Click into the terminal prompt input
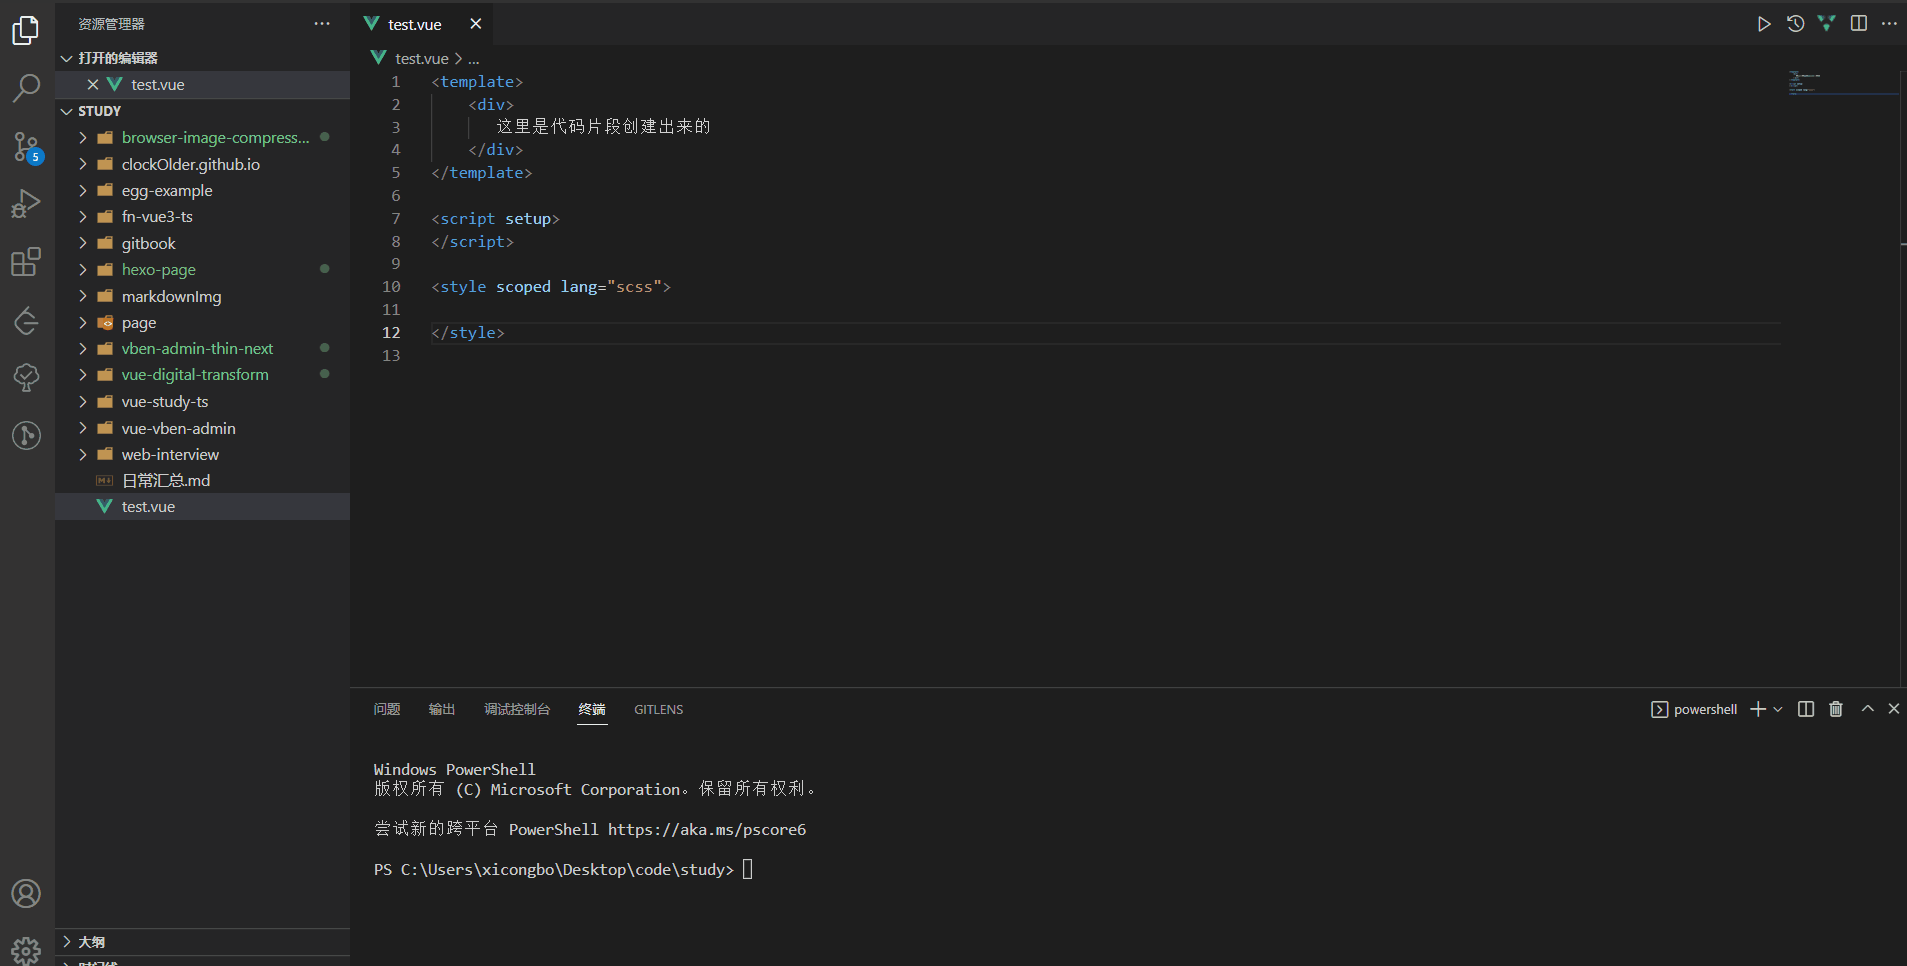Image resolution: width=1907 pixels, height=966 pixels. 748,869
